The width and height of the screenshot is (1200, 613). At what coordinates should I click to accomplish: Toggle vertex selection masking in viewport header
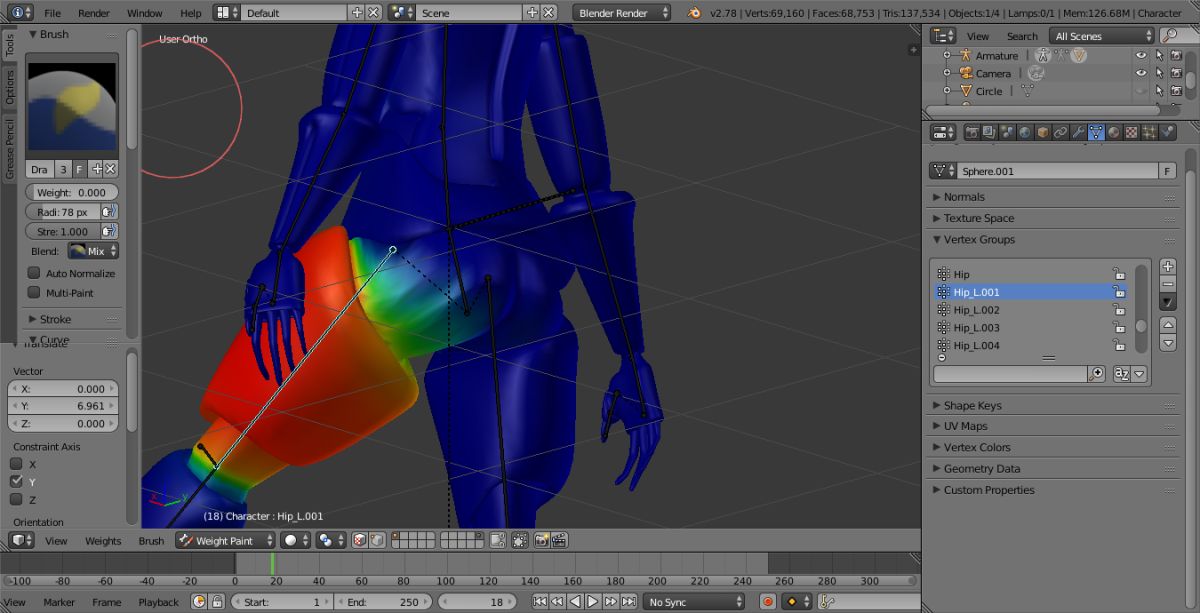coord(377,540)
